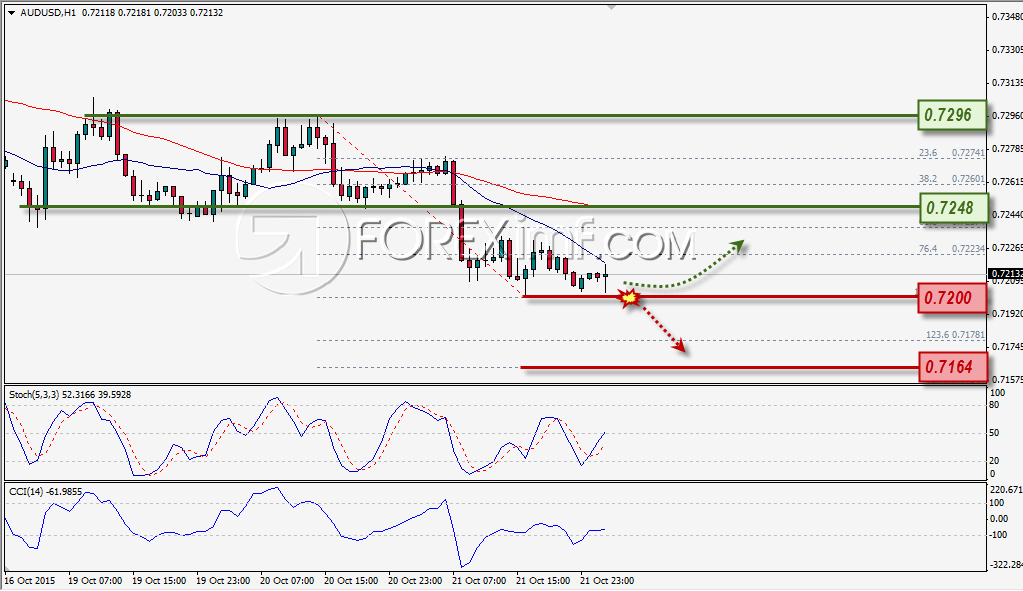Click the 0.72785 price axis value
The width and height of the screenshot is (1023, 591).
(x=1007, y=149)
